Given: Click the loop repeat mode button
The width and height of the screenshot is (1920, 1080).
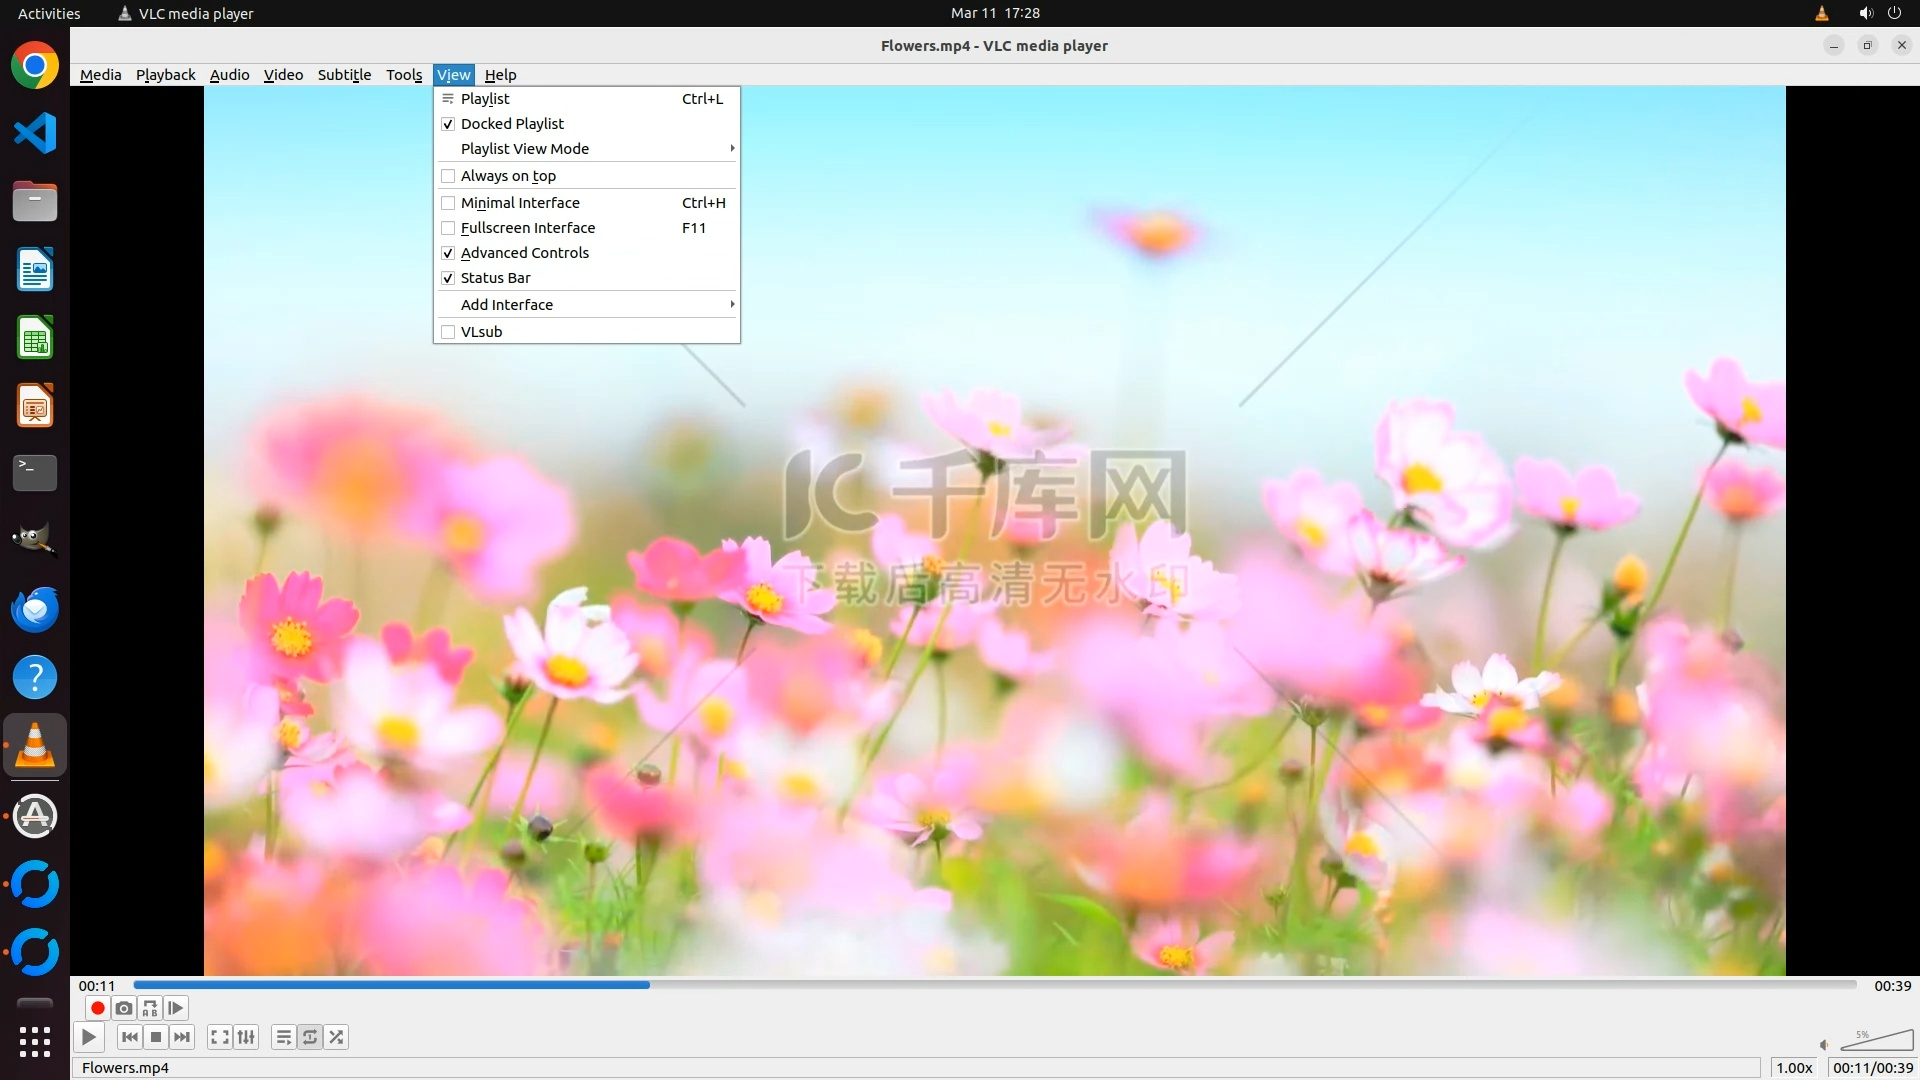Looking at the screenshot, I should (x=310, y=1037).
